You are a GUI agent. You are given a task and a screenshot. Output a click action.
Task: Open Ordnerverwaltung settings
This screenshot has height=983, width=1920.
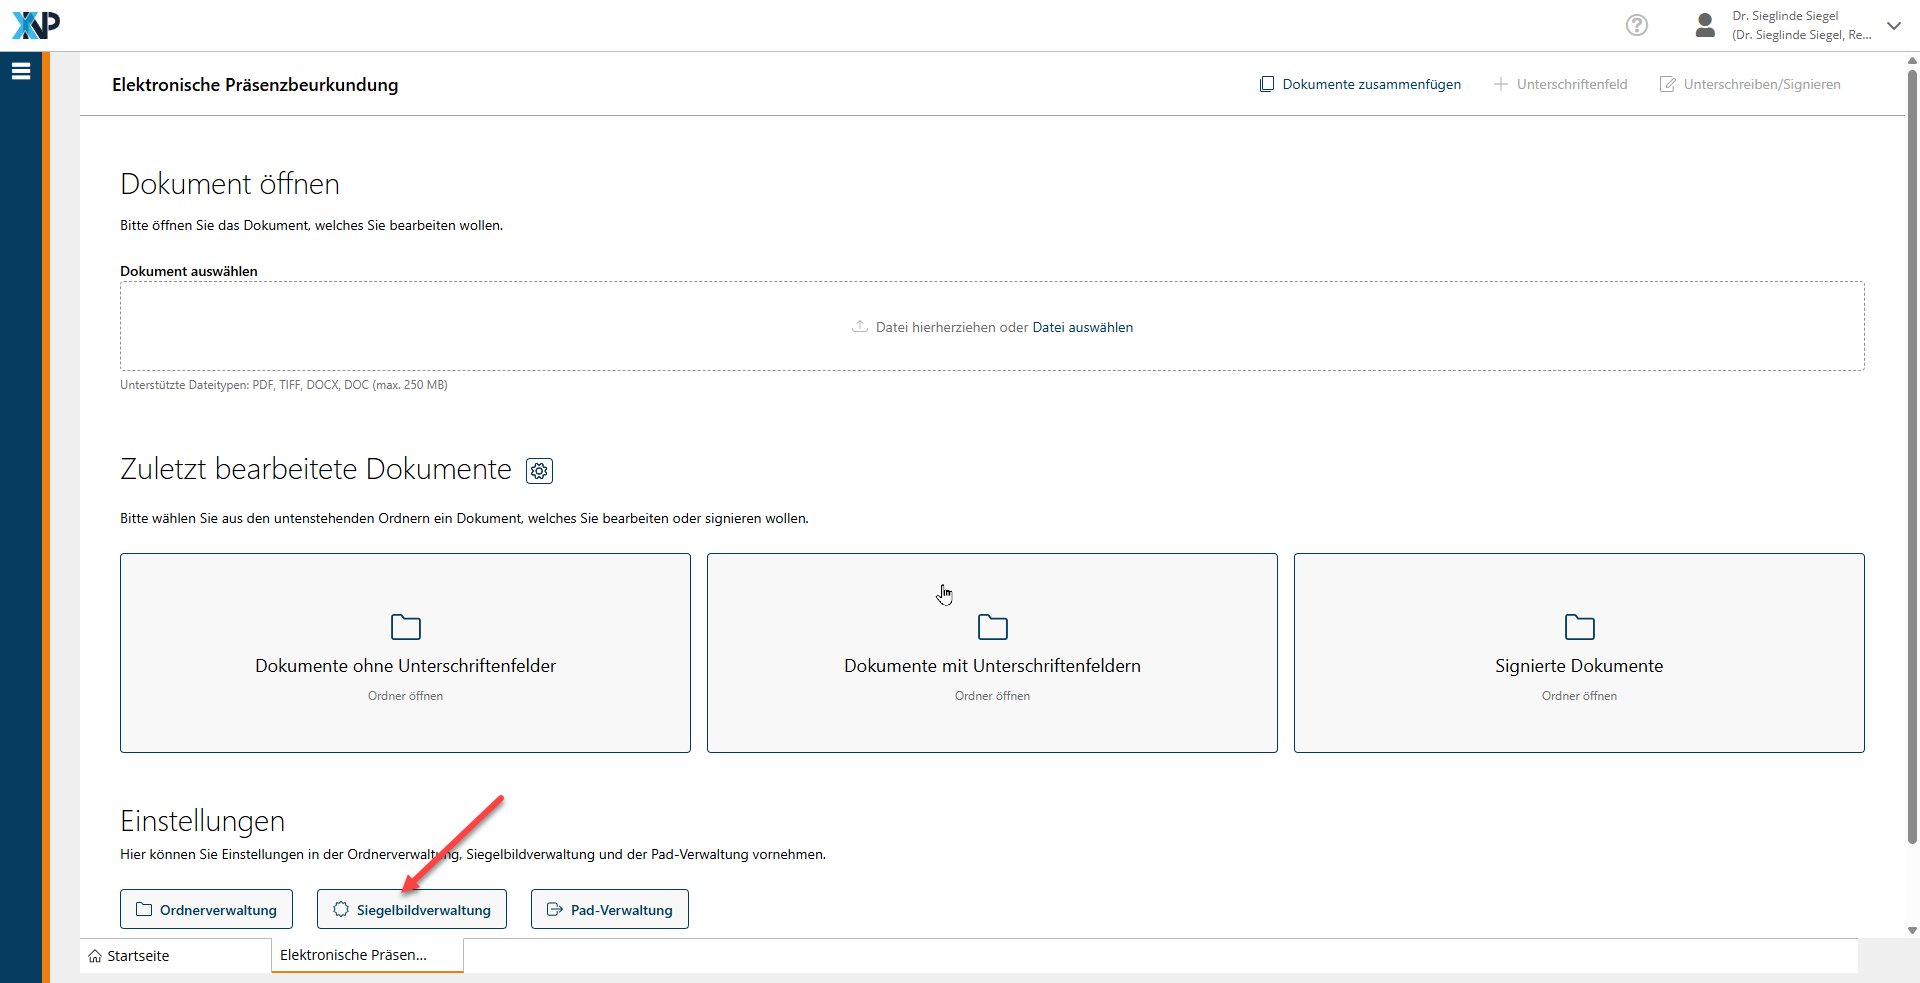click(206, 910)
